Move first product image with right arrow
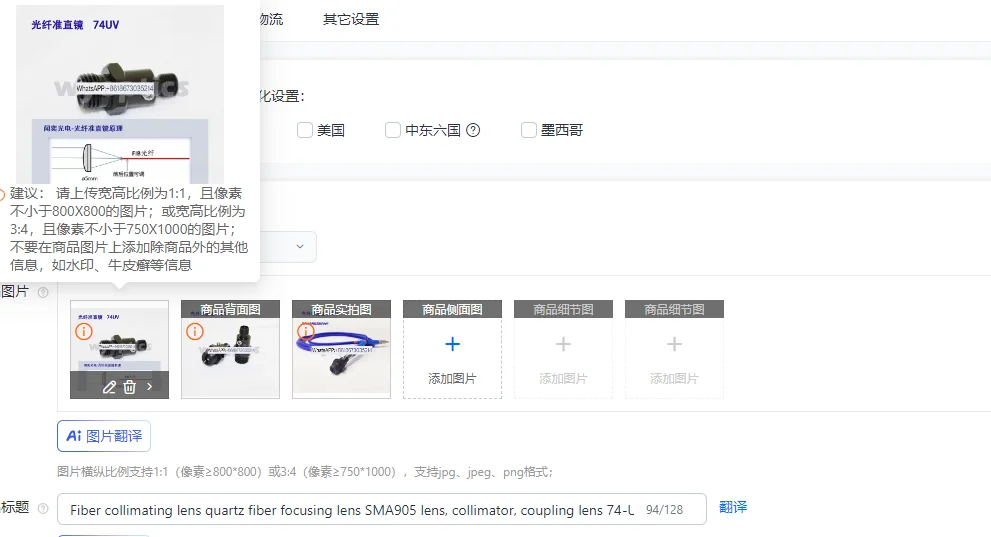 pyautogui.click(x=150, y=387)
